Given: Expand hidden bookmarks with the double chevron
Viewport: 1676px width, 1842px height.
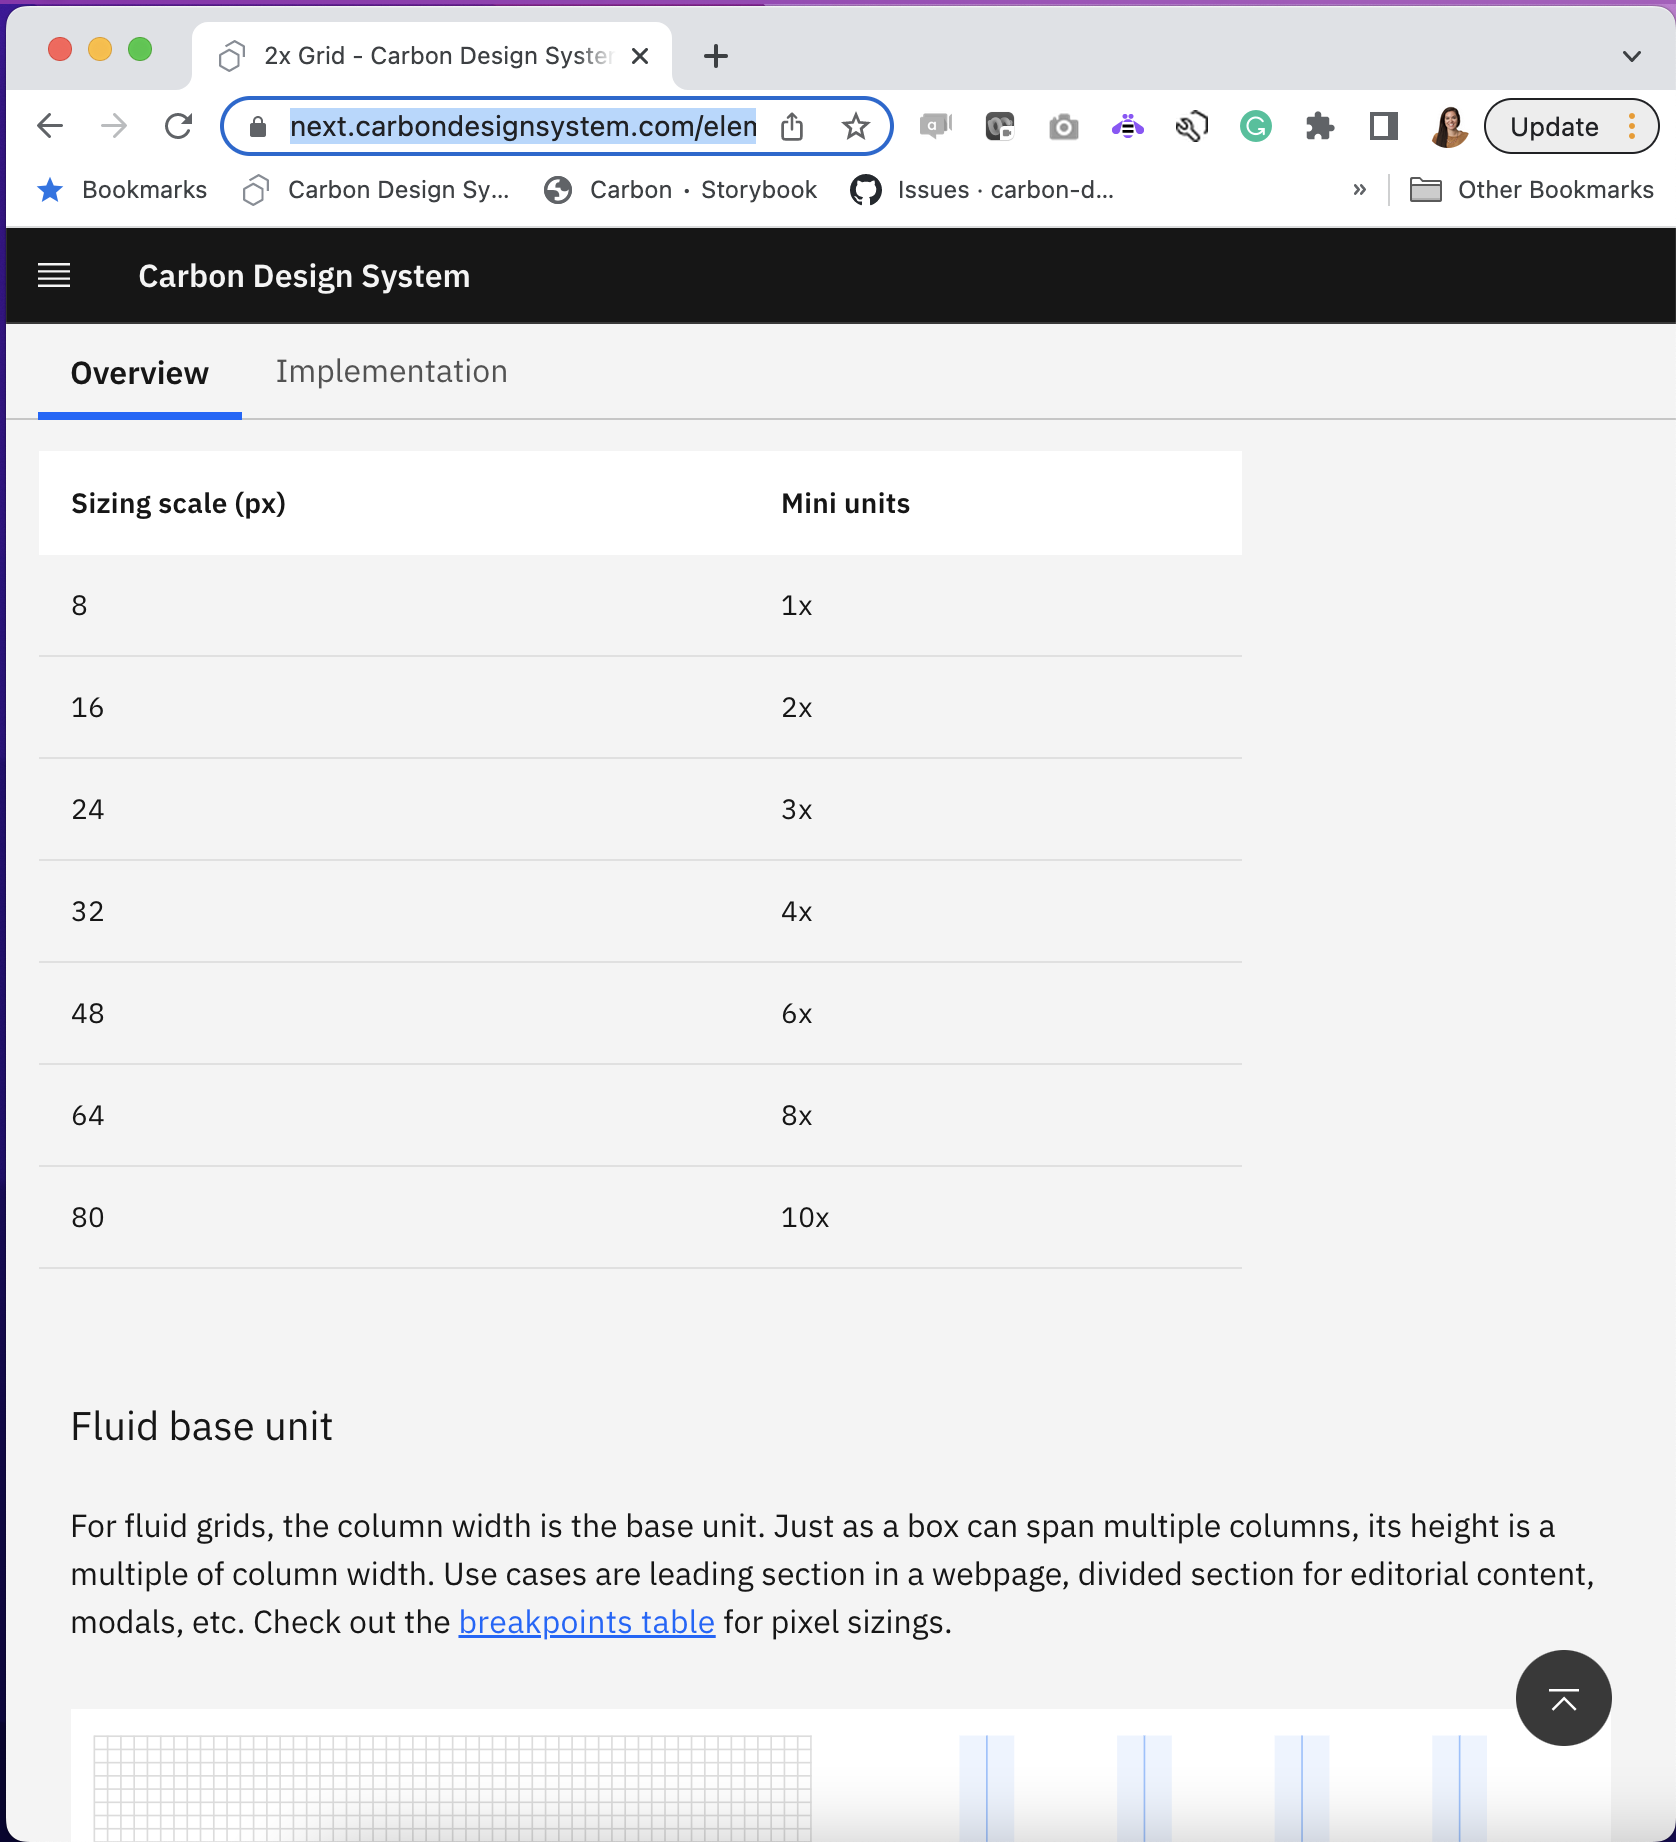Looking at the screenshot, I should point(1360,189).
